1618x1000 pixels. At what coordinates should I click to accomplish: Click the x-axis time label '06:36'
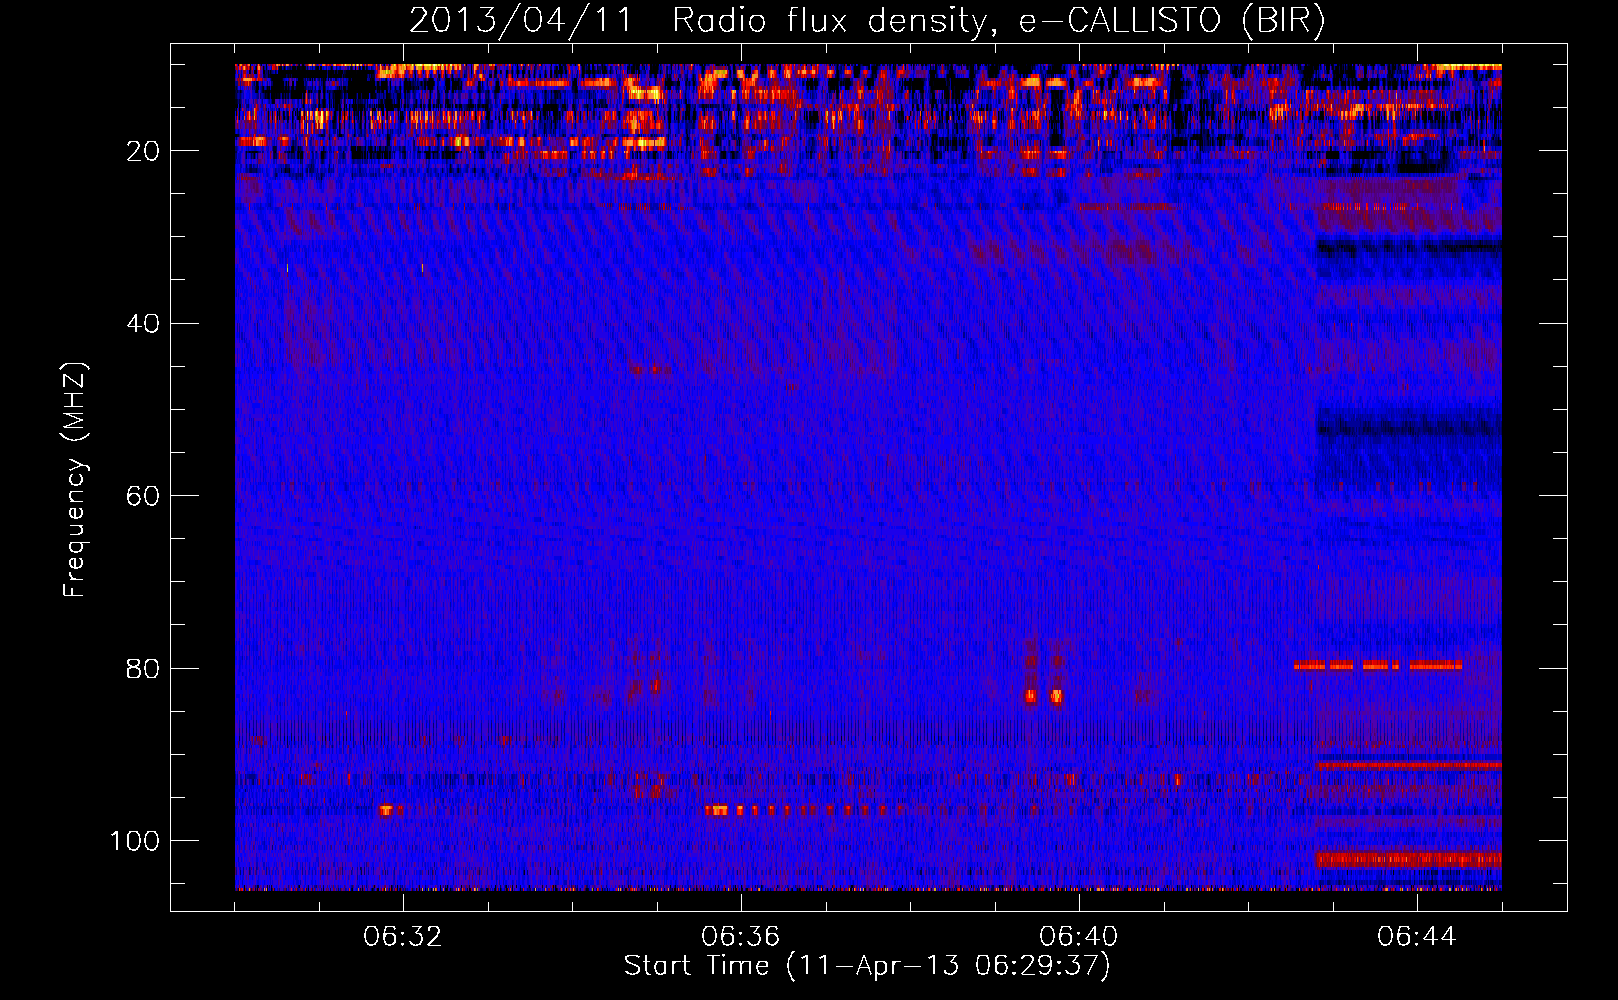click(741, 937)
